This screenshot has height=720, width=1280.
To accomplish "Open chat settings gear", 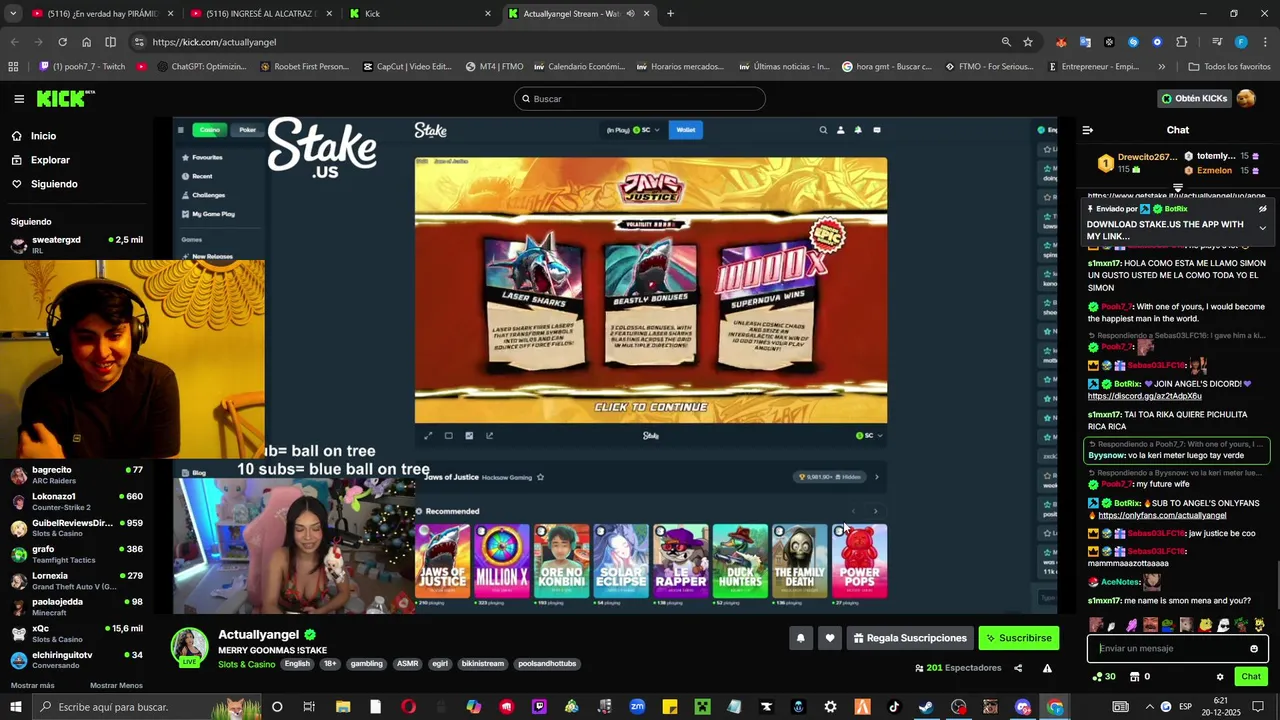I will pyautogui.click(x=1220, y=677).
